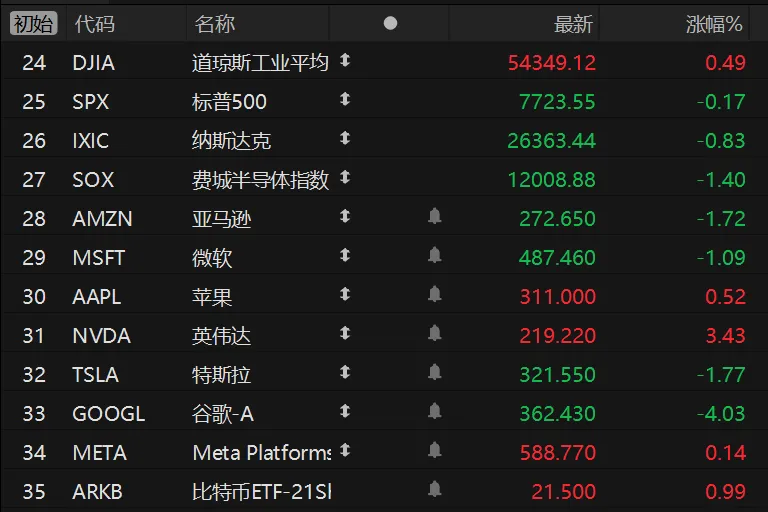Screen dimensions: 768x512
Task: Click the name Meta Platforms
Action: point(262,453)
